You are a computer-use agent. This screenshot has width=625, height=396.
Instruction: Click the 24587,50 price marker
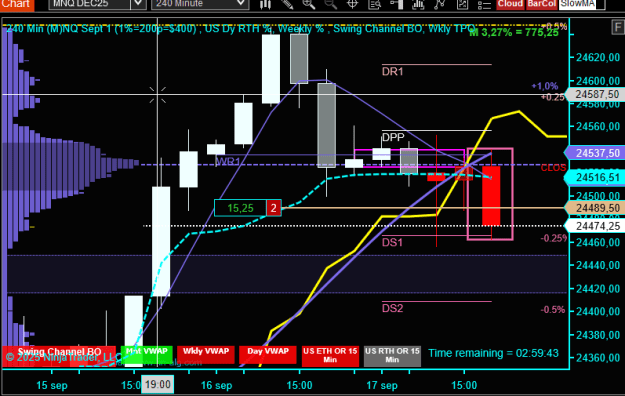596,95
